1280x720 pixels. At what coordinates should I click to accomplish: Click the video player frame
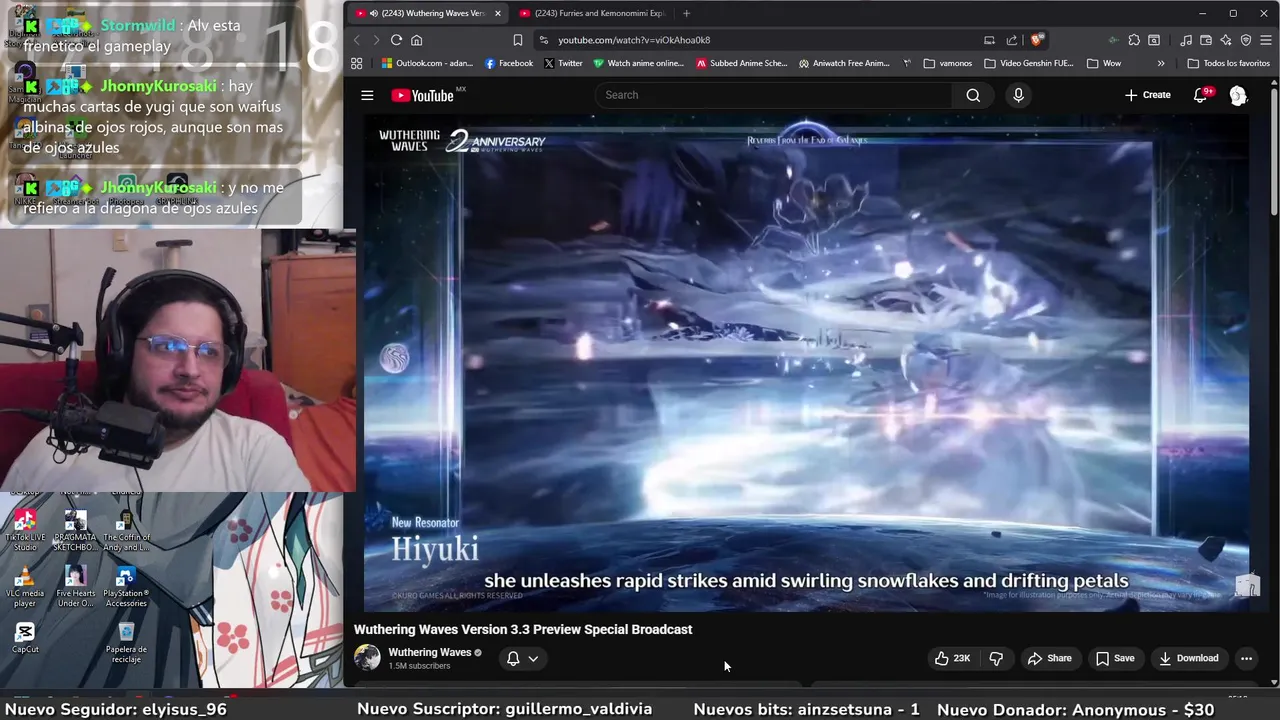click(806, 363)
